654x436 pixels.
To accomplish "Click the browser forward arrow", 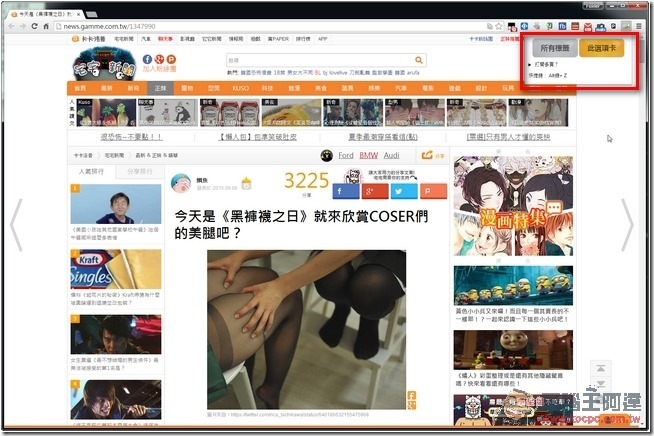I will (23, 26).
